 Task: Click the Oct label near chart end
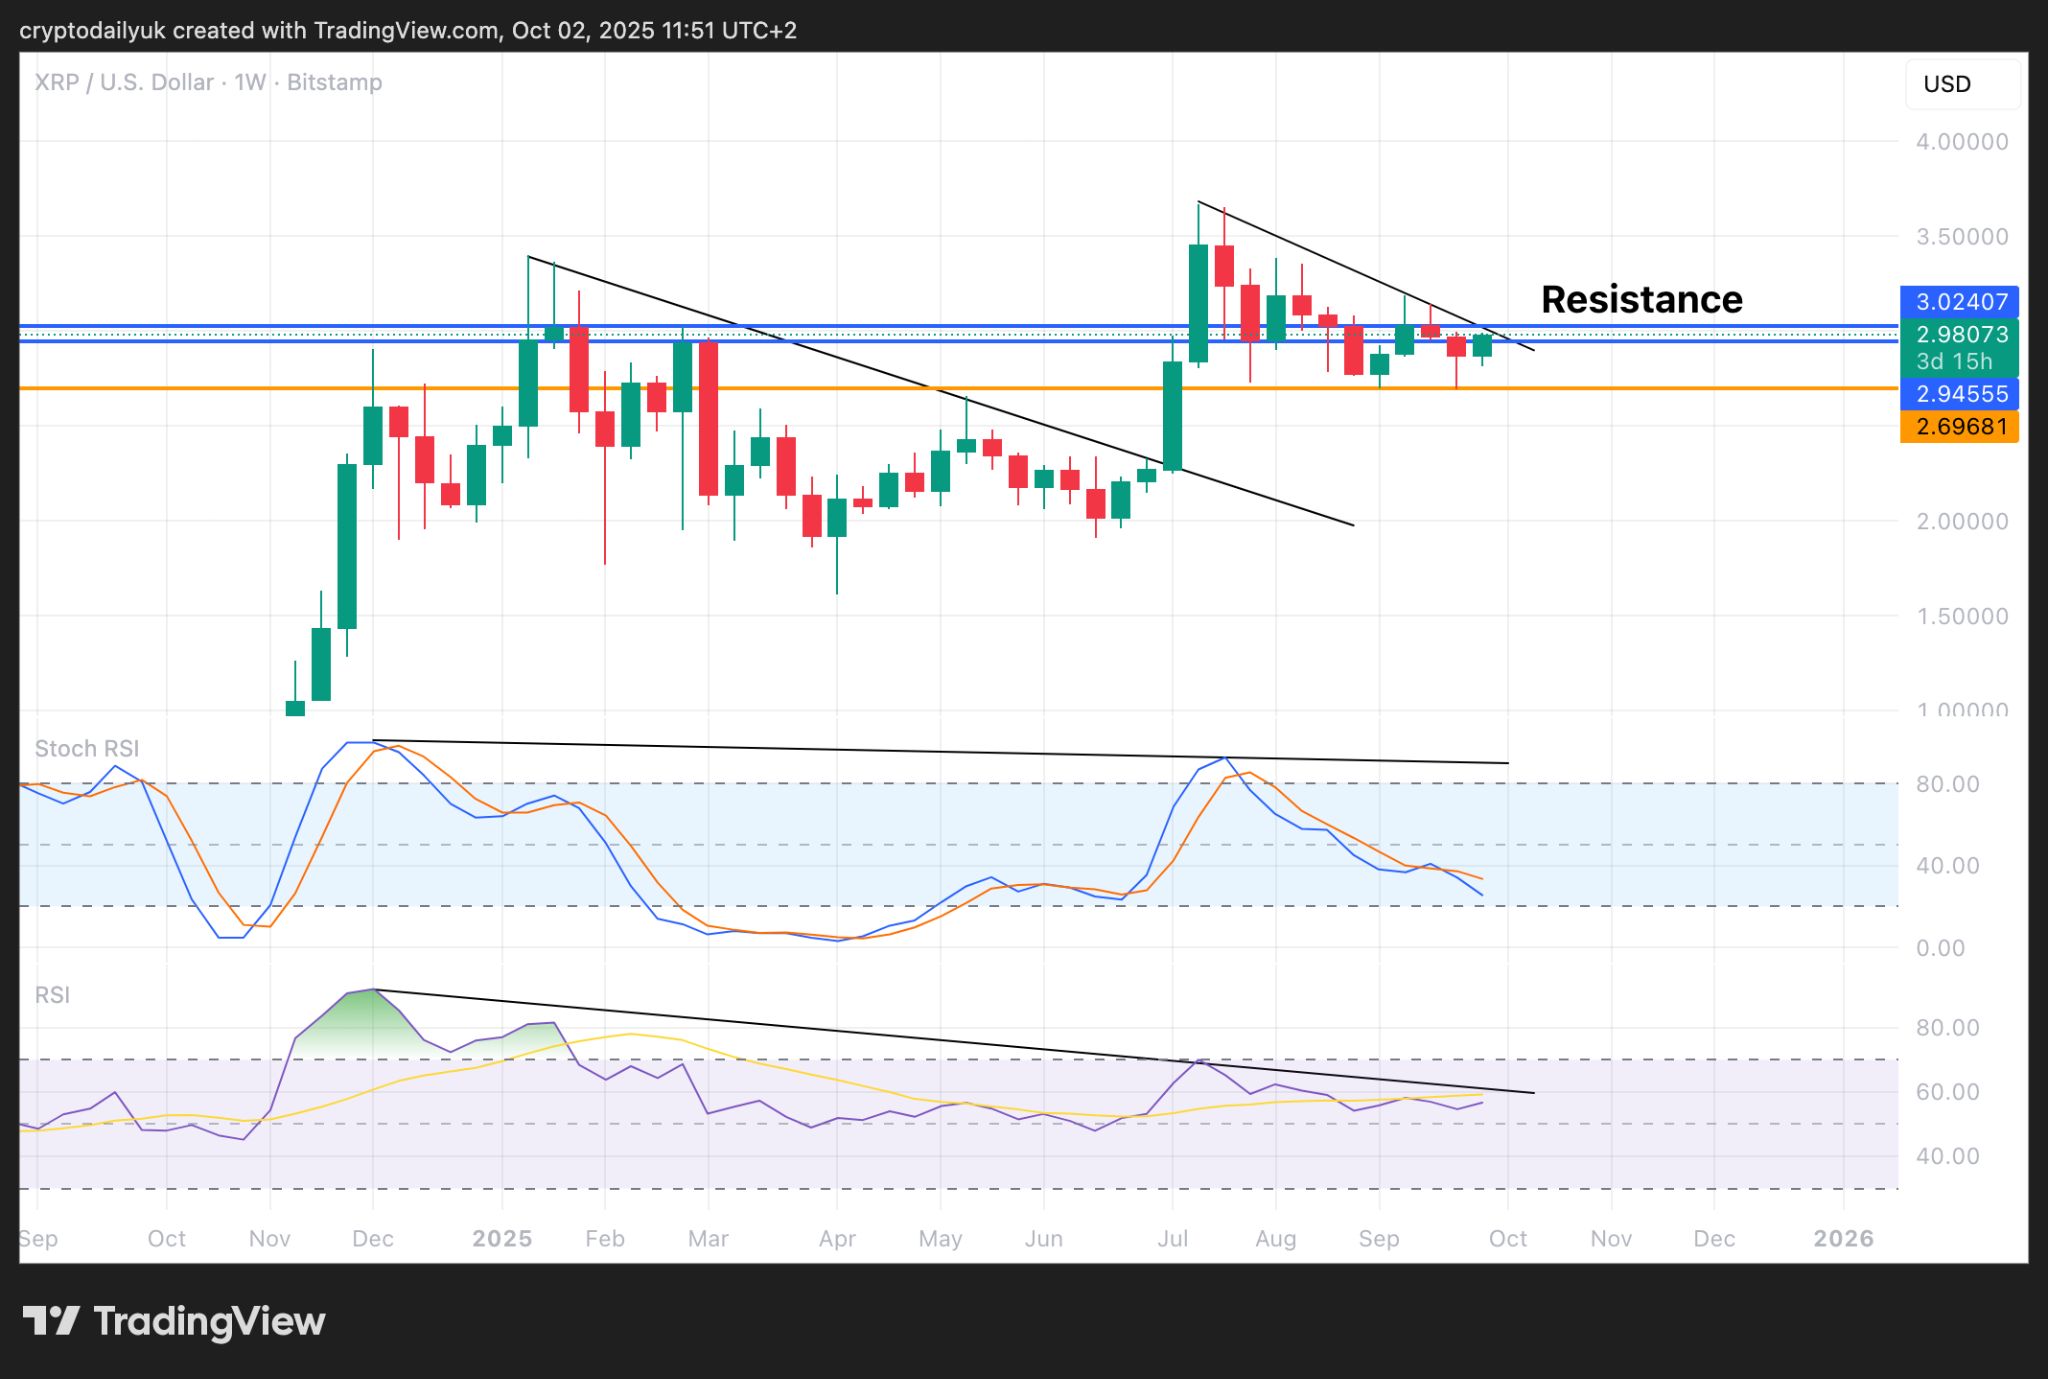click(1507, 1238)
